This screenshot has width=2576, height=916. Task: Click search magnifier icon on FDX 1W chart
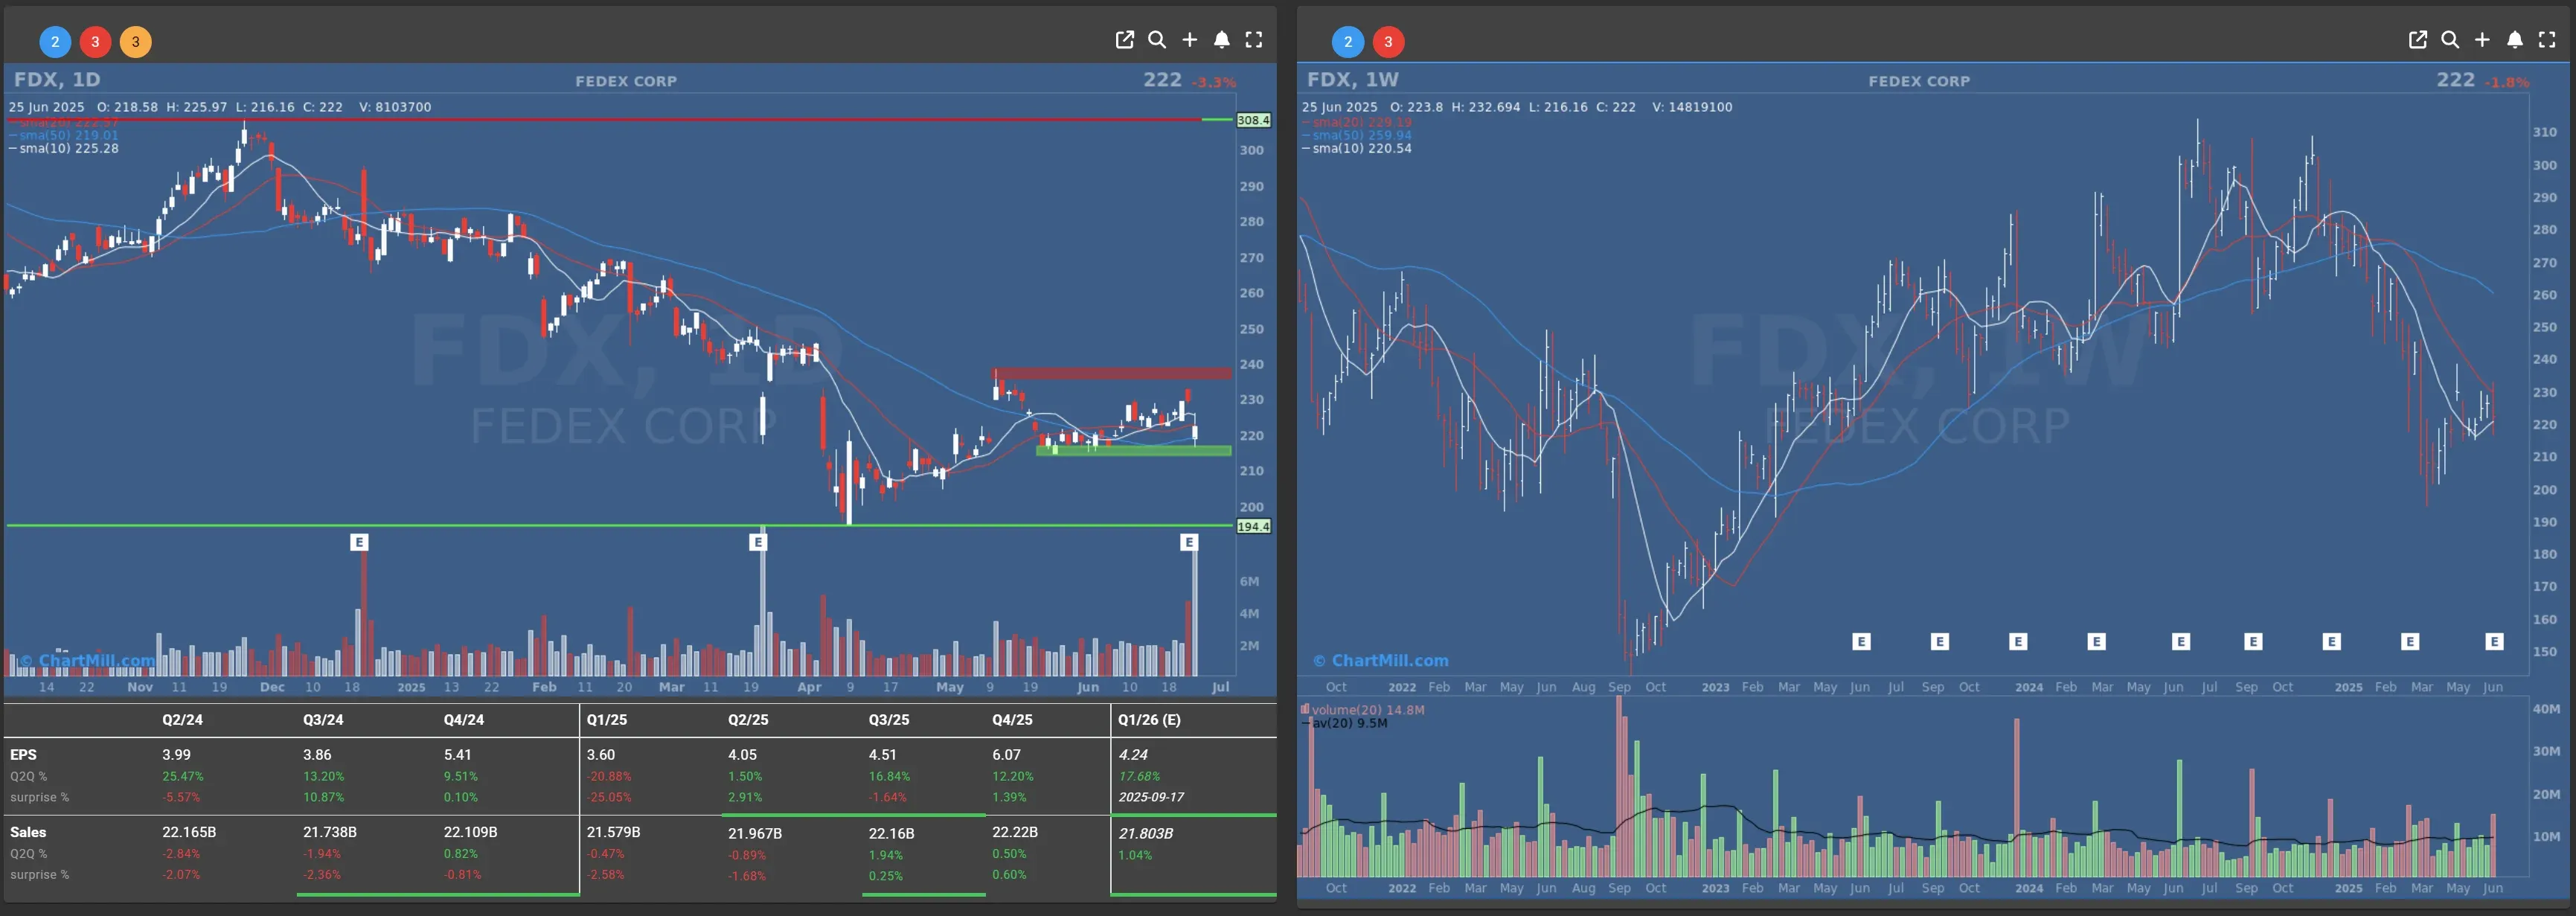[2450, 40]
